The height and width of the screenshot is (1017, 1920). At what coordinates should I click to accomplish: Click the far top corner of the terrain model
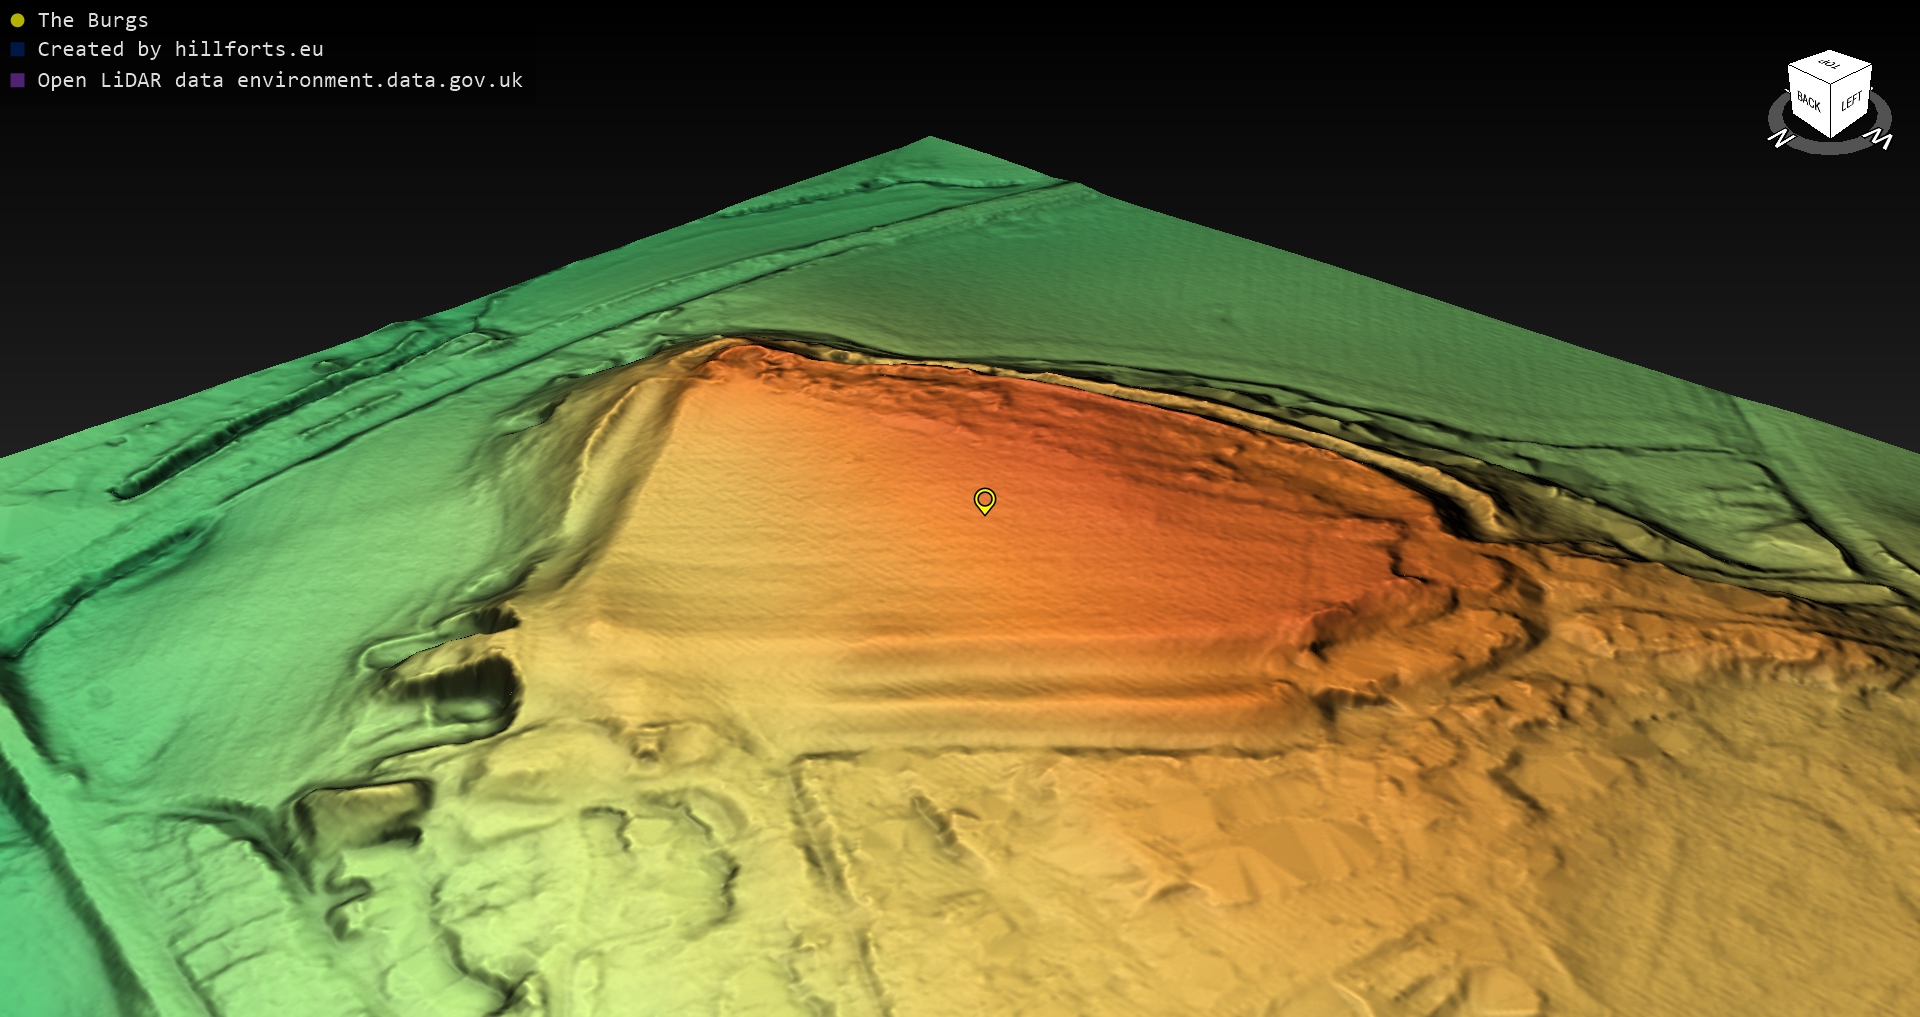tap(929, 140)
